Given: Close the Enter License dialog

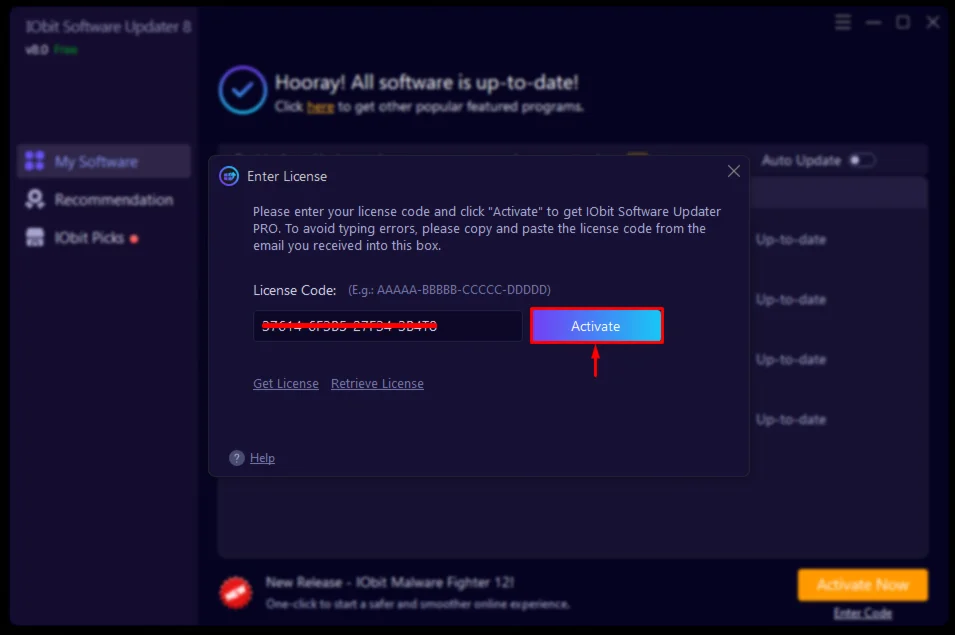Looking at the screenshot, I should click(x=733, y=172).
